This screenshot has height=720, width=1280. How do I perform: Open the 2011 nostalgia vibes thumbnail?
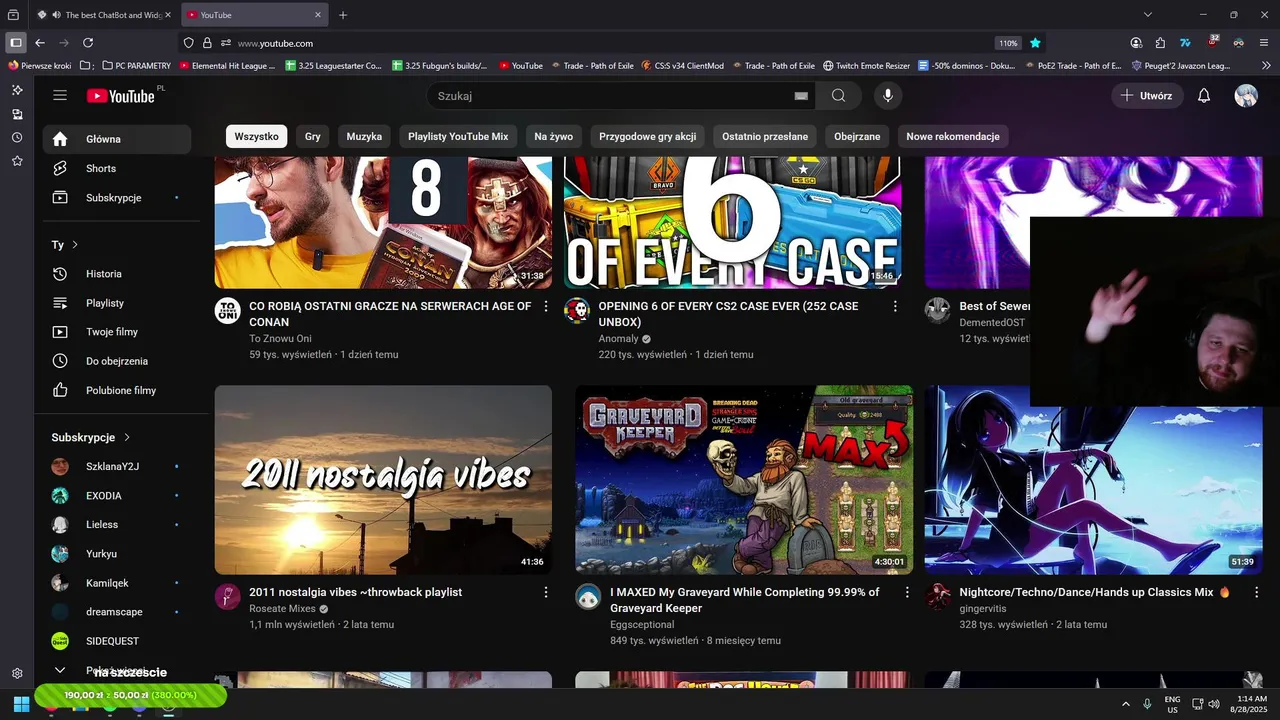click(x=383, y=480)
